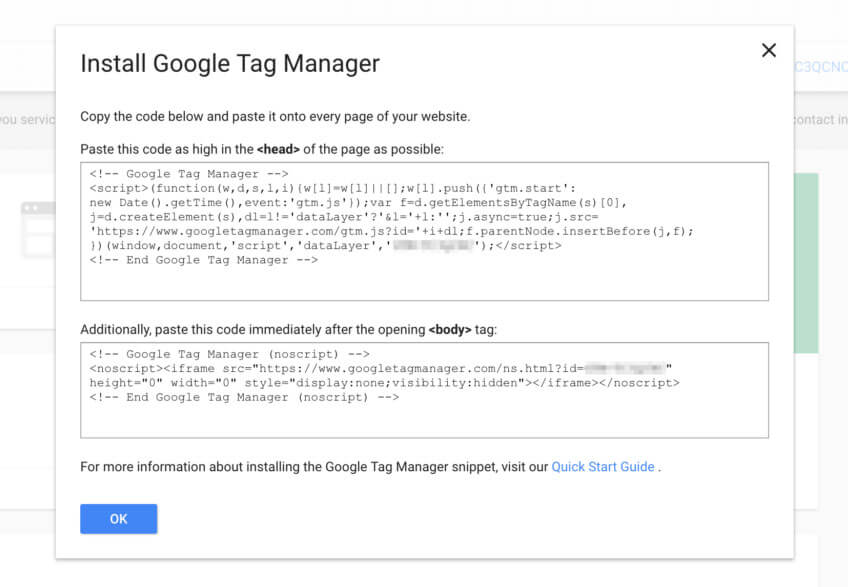
Task: Open the Quick Start Guide link
Action: pos(602,467)
